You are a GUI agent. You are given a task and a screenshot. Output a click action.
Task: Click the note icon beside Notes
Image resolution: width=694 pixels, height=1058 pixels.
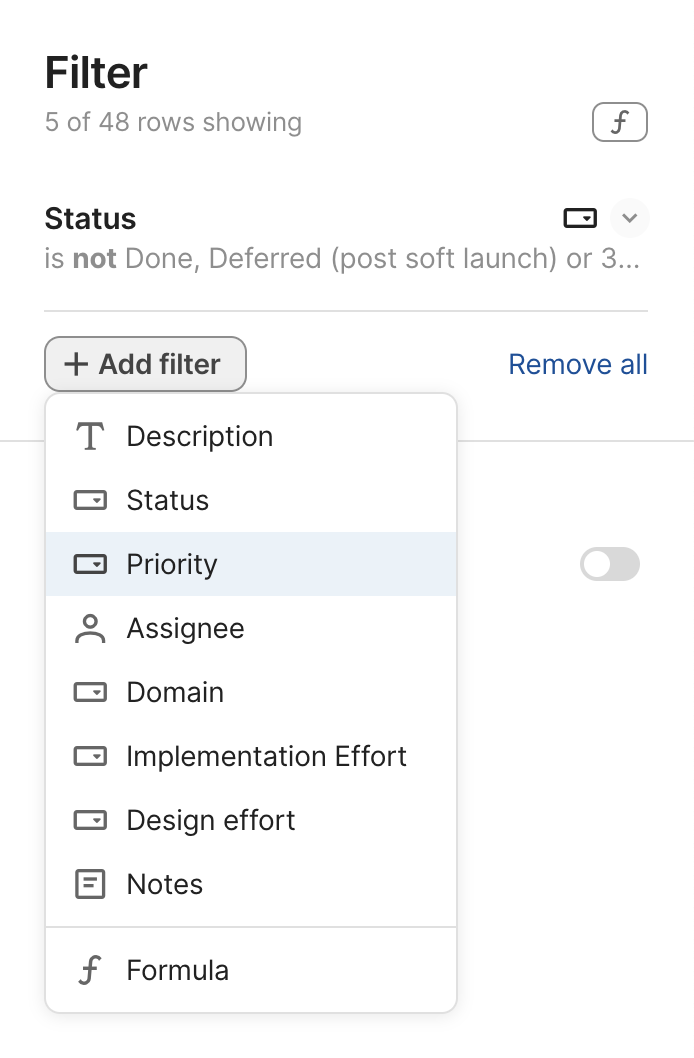[x=90, y=885]
